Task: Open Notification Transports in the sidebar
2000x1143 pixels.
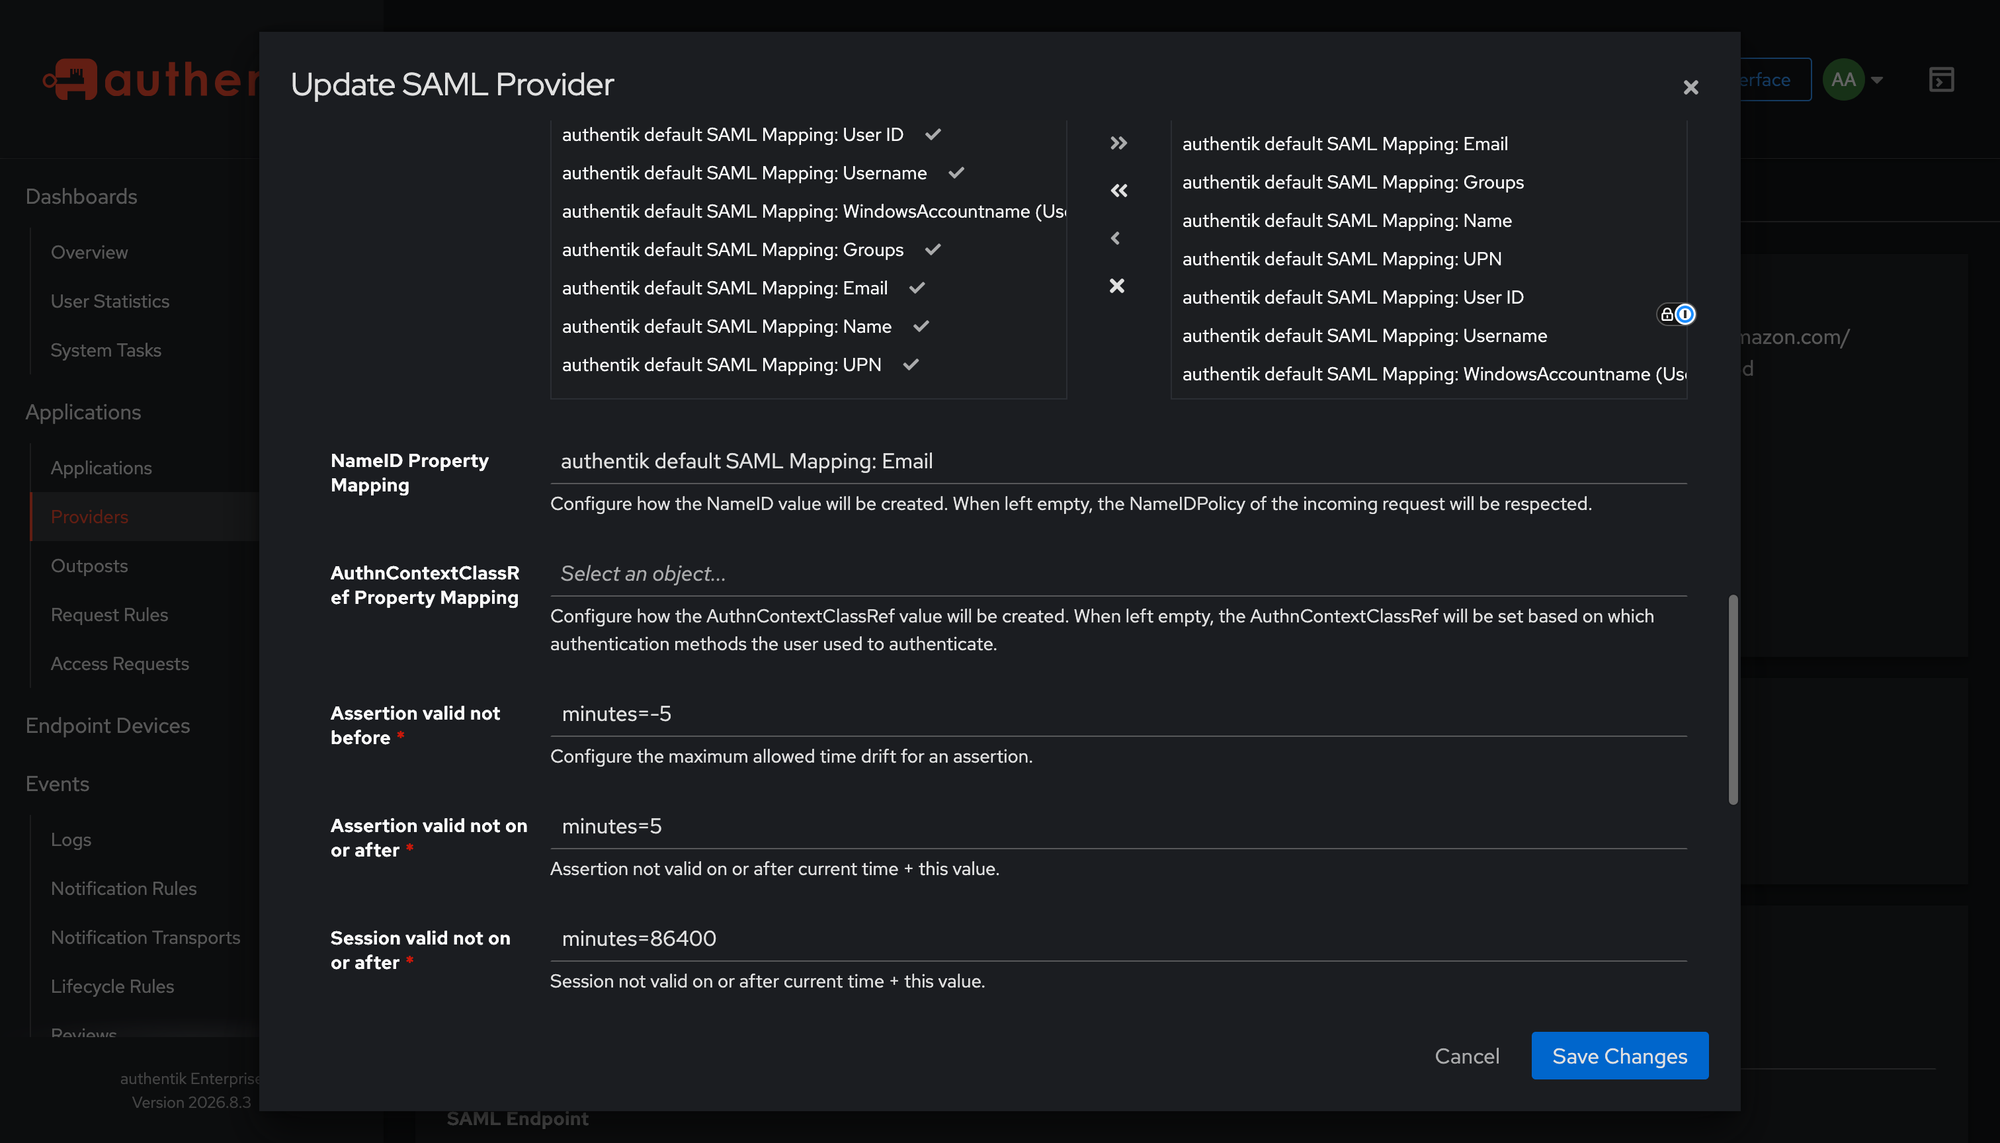Action: 145,937
